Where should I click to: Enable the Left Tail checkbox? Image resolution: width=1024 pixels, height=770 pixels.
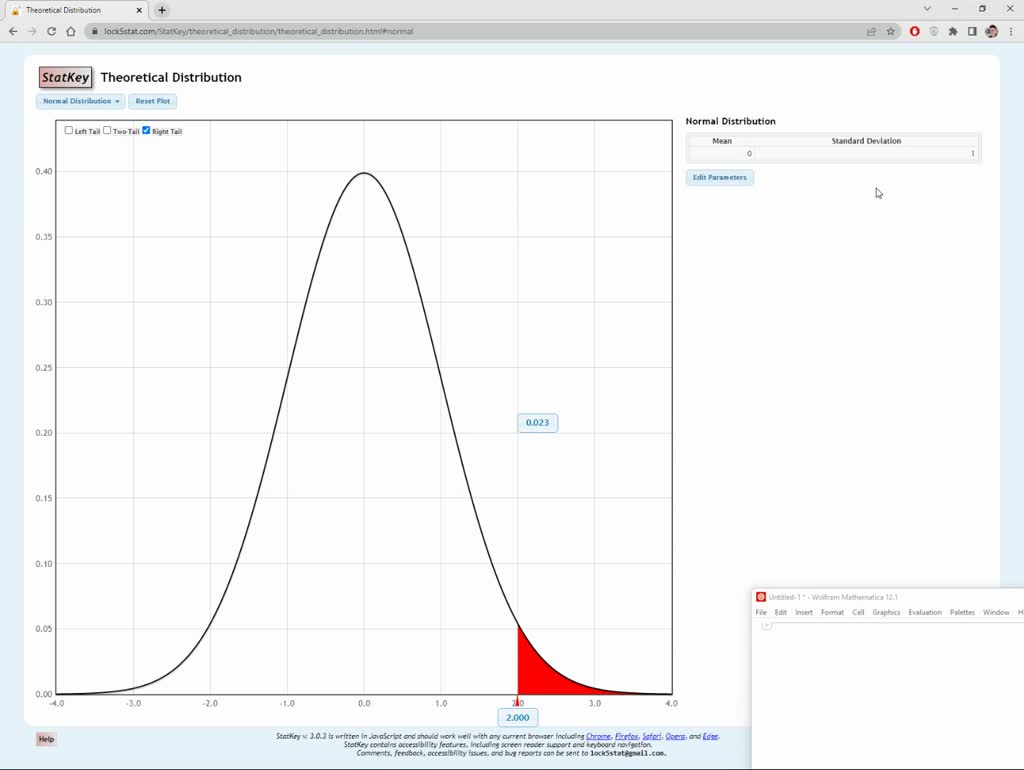pos(68,130)
